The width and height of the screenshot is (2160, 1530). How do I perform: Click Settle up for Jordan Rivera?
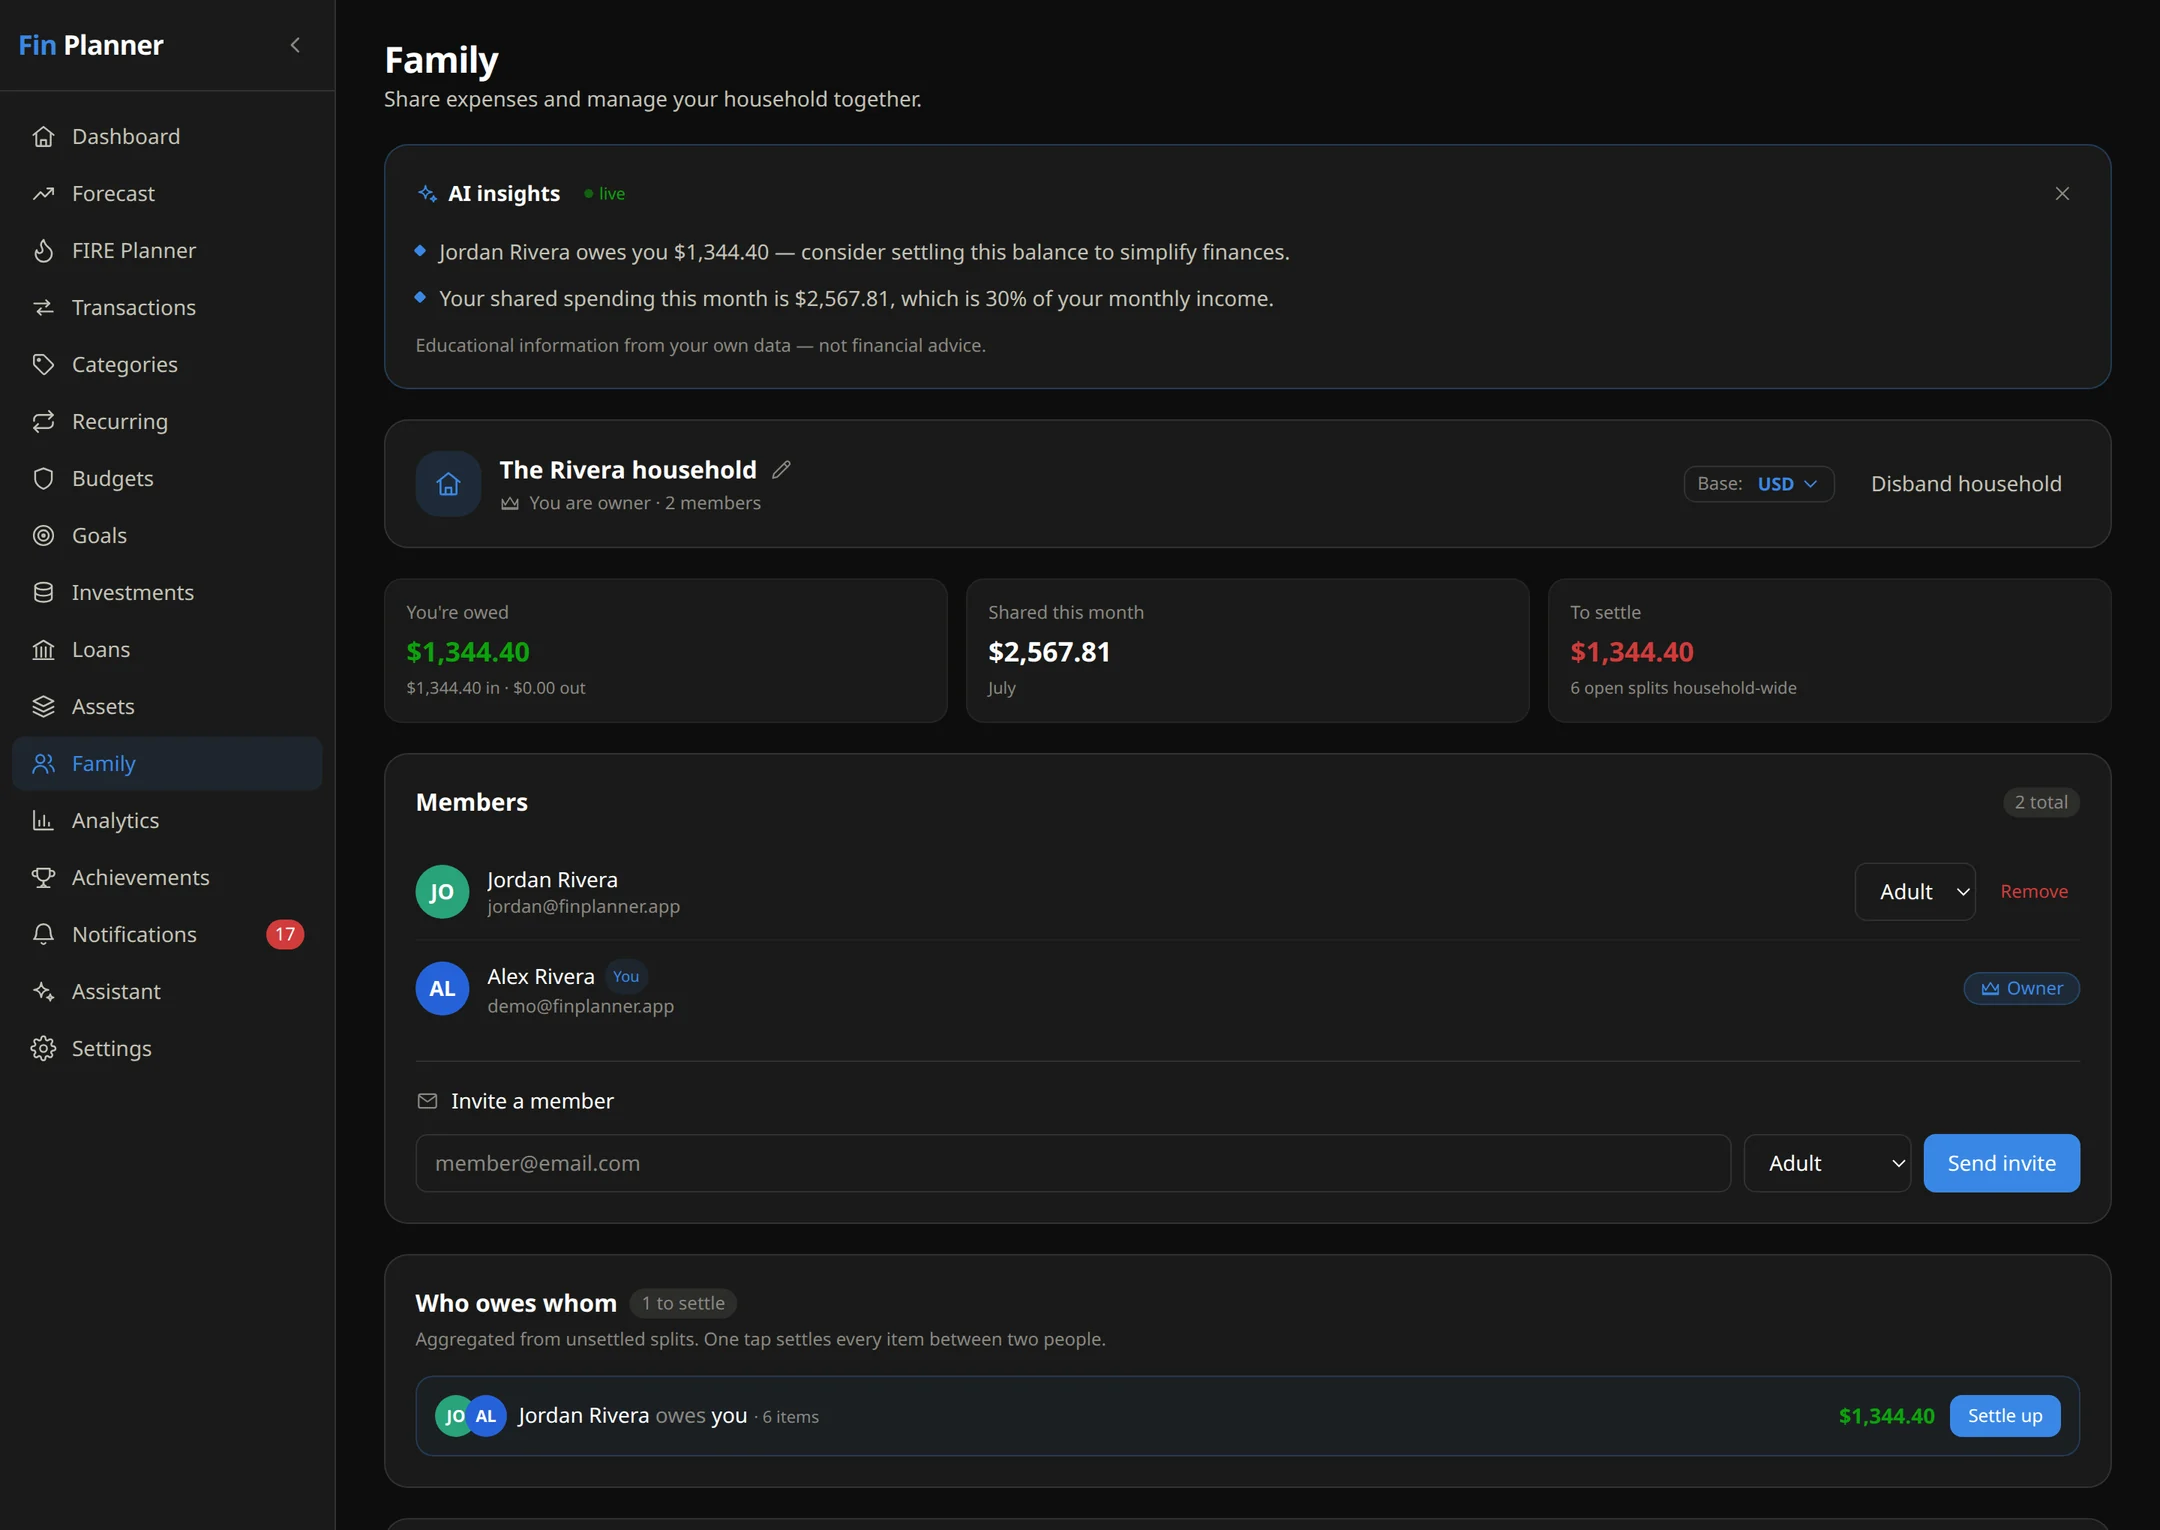(x=2005, y=1416)
